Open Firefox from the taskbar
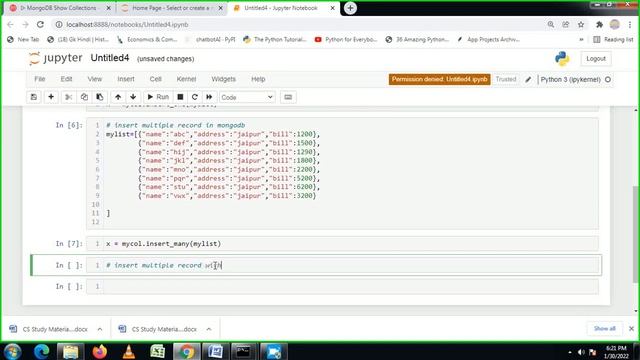 tap(100, 351)
